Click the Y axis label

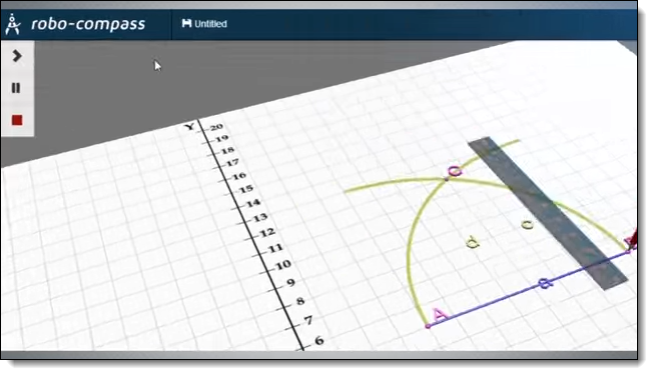189,126
